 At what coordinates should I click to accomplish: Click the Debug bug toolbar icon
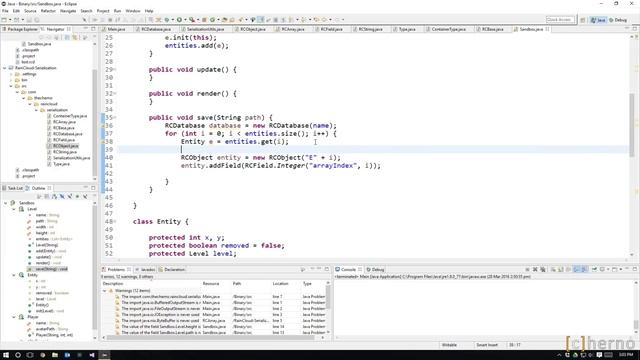tap(167, 20)
